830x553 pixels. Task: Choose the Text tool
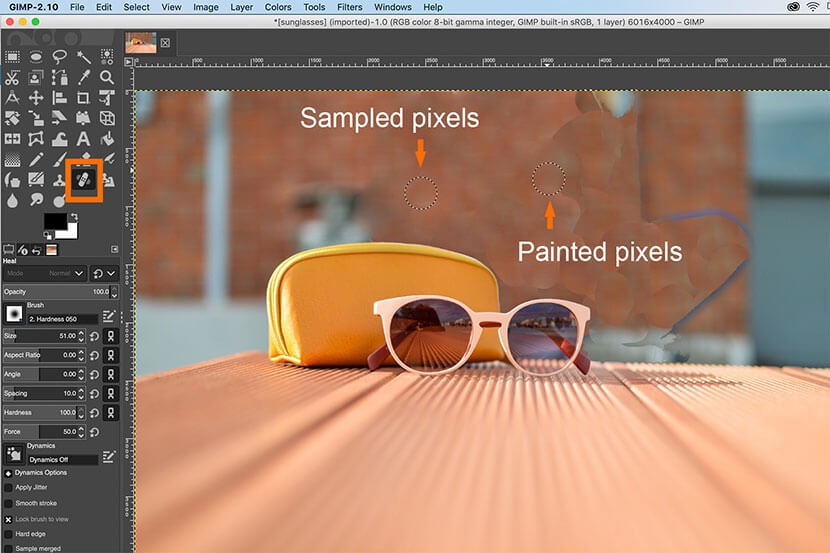pyautogui.click(x=83, y=139)
